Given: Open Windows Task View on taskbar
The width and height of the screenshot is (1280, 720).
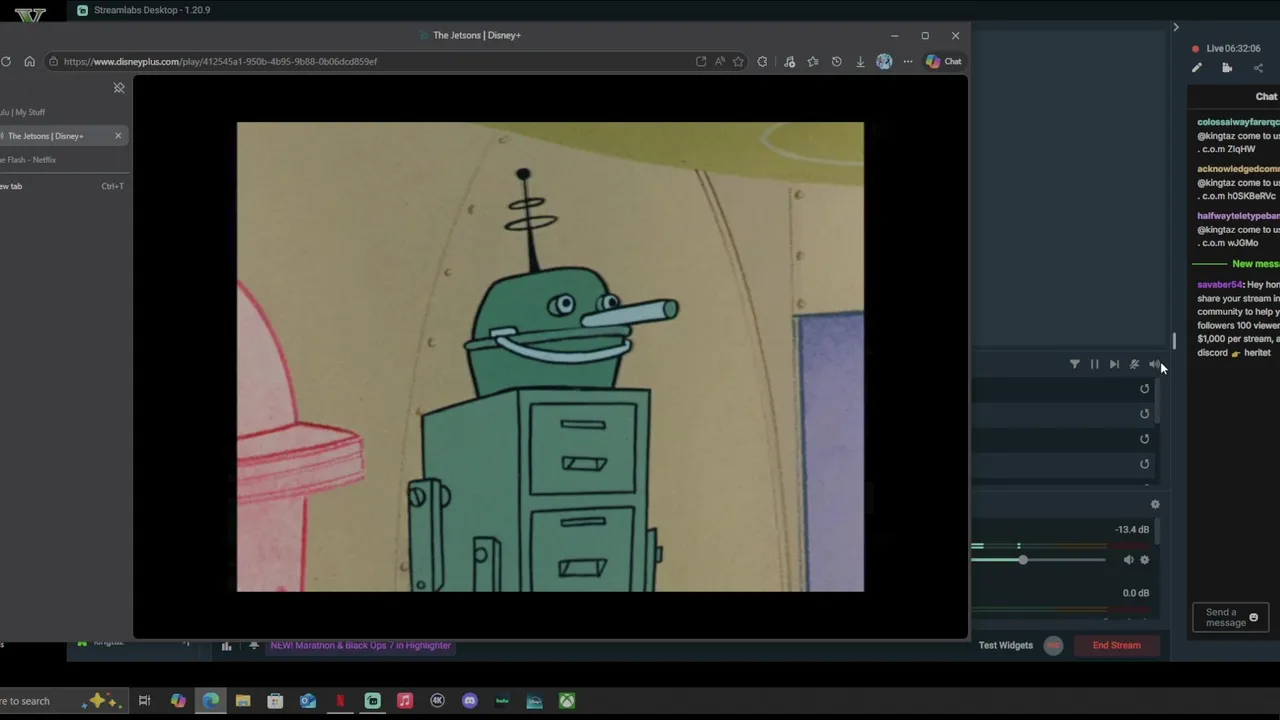Looking at the screenshot, I should (144, 701).
